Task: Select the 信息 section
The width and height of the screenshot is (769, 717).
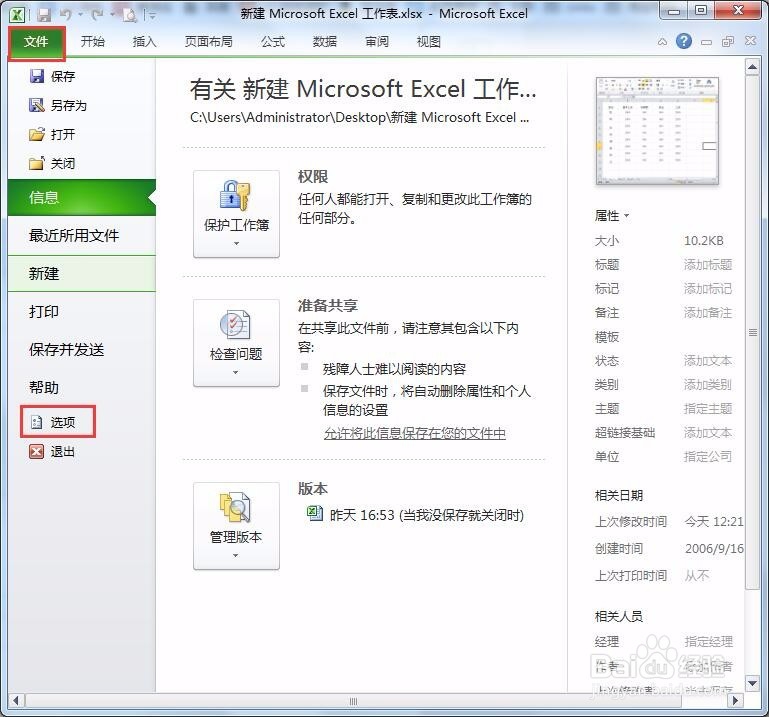Action: point(81,198)
